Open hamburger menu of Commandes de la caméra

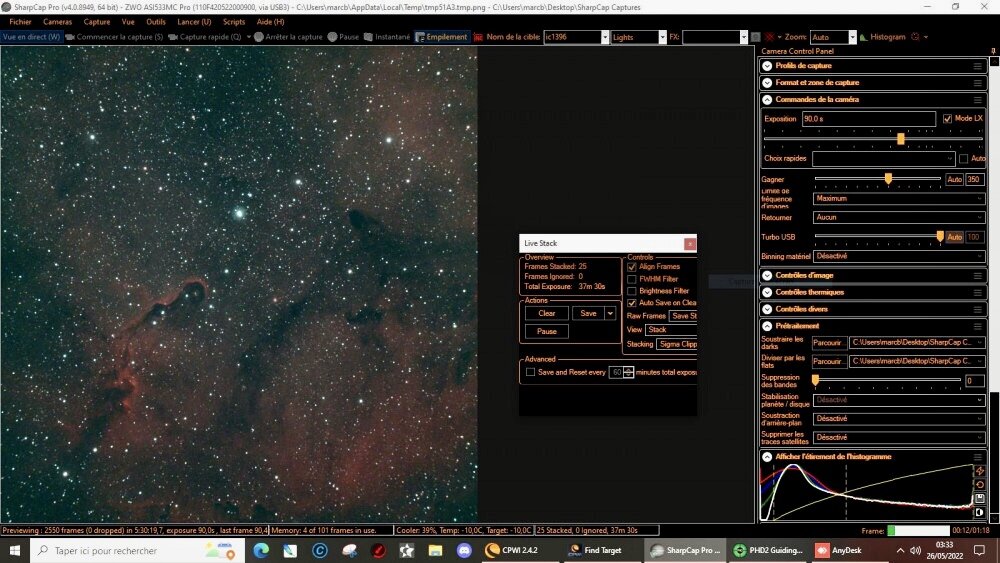coord(977,99)
